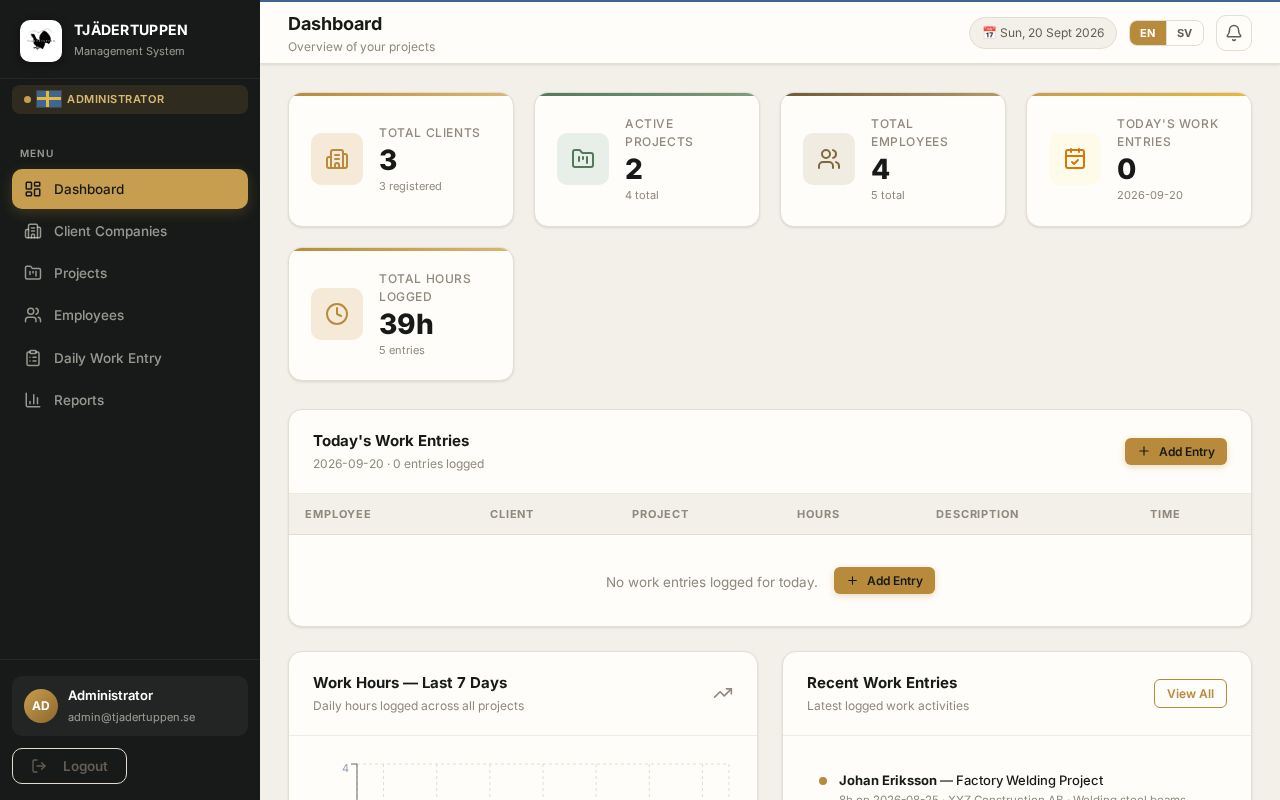Click the Swedish flag icon

pyautogui.click(x=49, y=99)
